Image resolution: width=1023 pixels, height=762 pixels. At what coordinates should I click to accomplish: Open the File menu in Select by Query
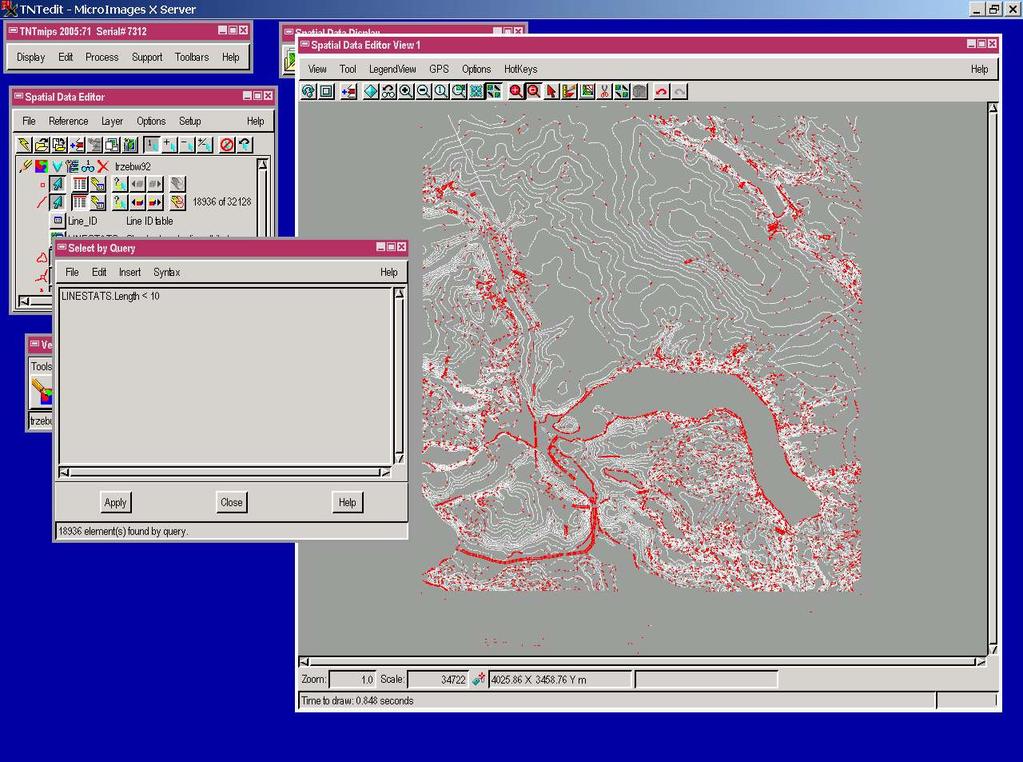72,273
